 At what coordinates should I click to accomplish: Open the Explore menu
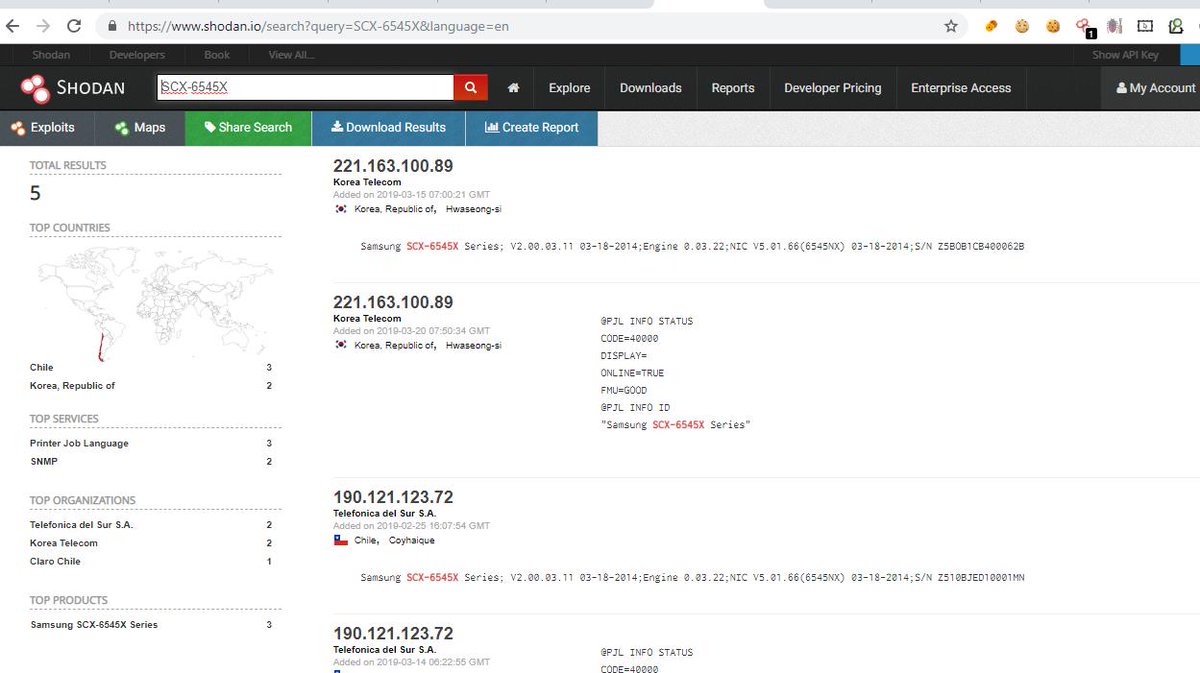point(569,88)
